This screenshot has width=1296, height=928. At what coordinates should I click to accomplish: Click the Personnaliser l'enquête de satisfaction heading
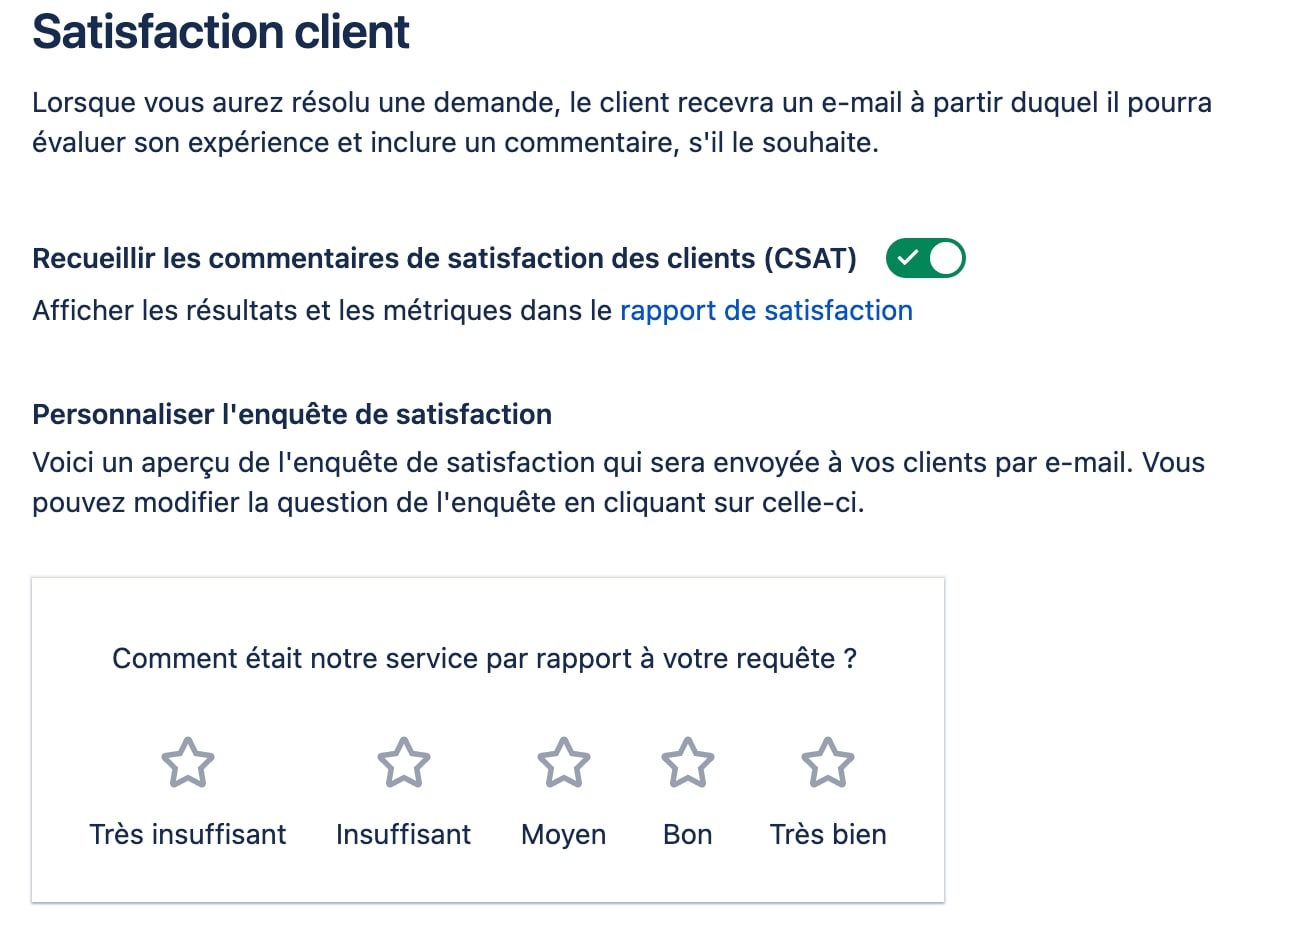click(x=292, y=414)
